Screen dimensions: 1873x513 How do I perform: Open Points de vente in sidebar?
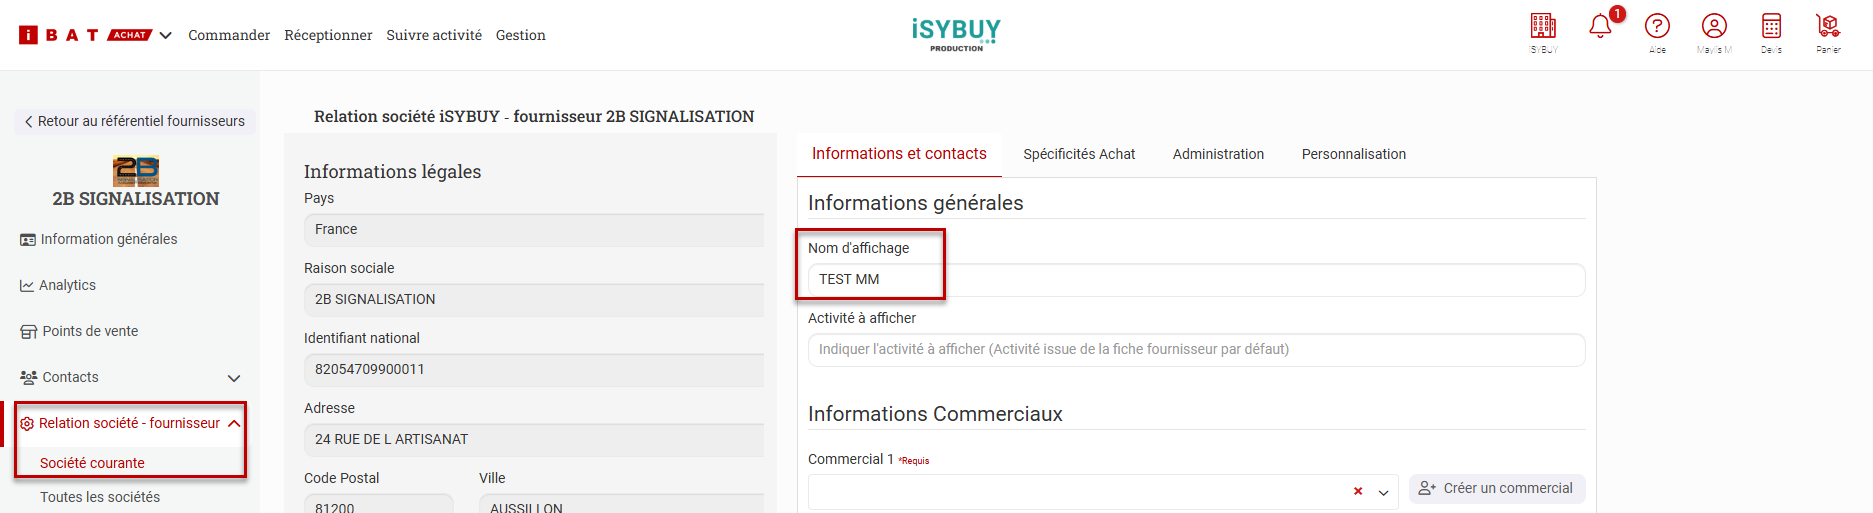pos(90,331)
